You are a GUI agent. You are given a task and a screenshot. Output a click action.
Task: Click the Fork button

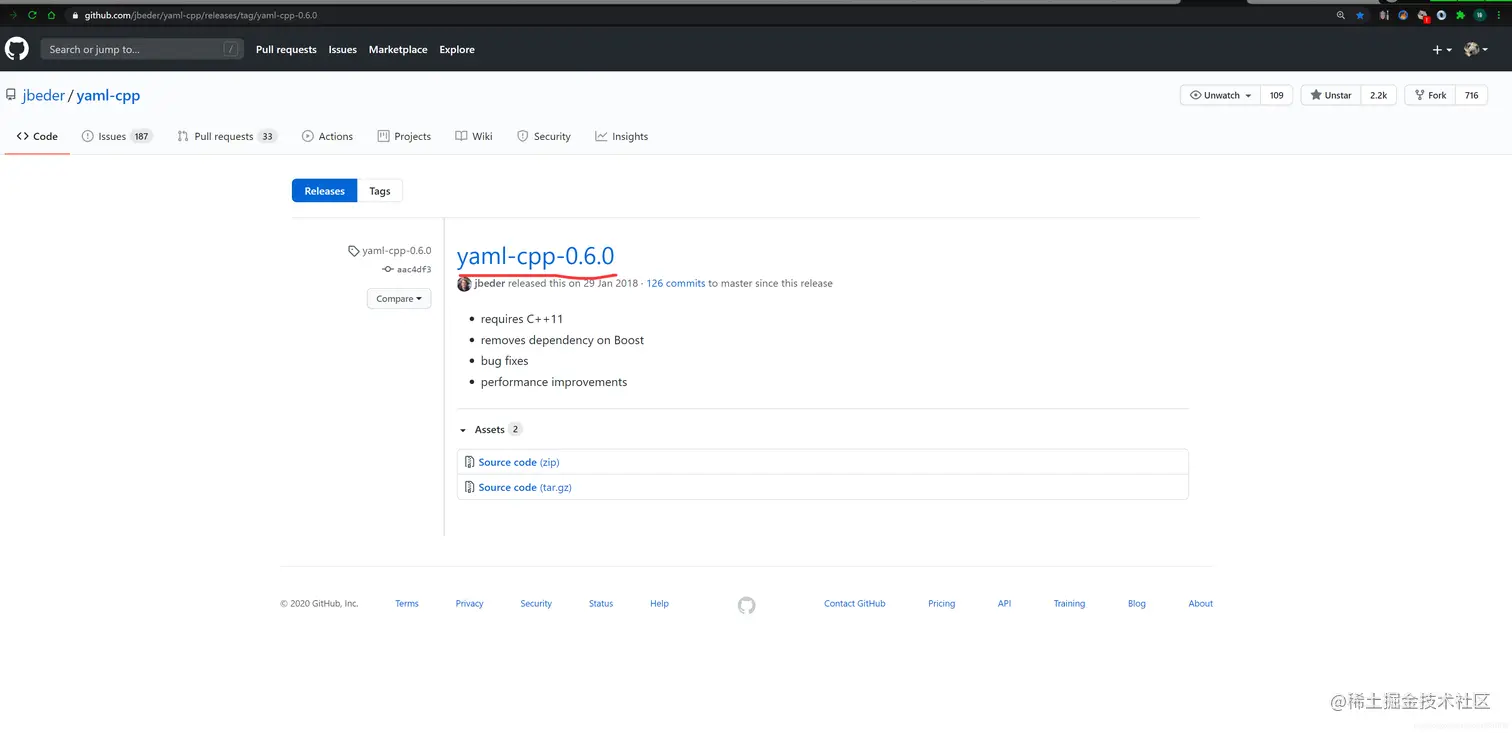point(1430,95)
